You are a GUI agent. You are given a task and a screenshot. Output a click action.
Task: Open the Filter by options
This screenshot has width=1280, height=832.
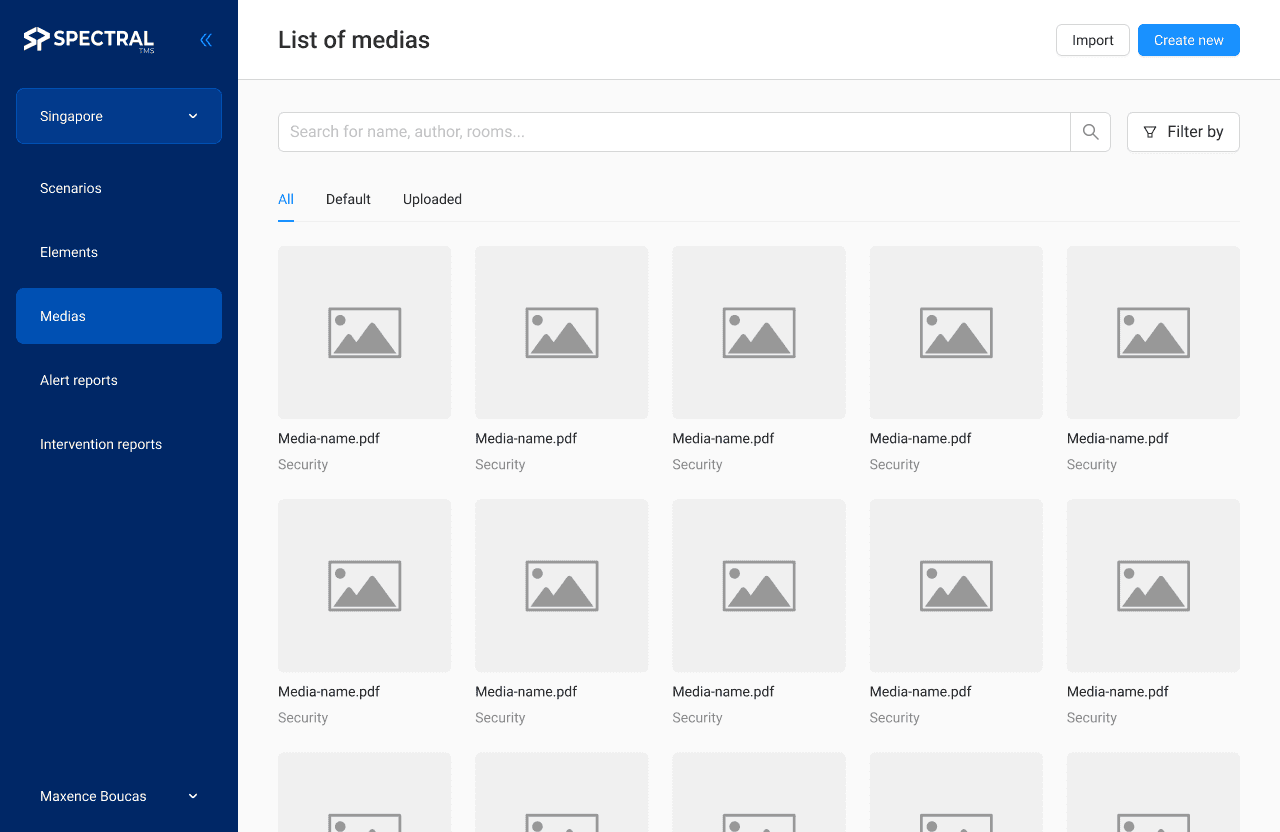1183,132
